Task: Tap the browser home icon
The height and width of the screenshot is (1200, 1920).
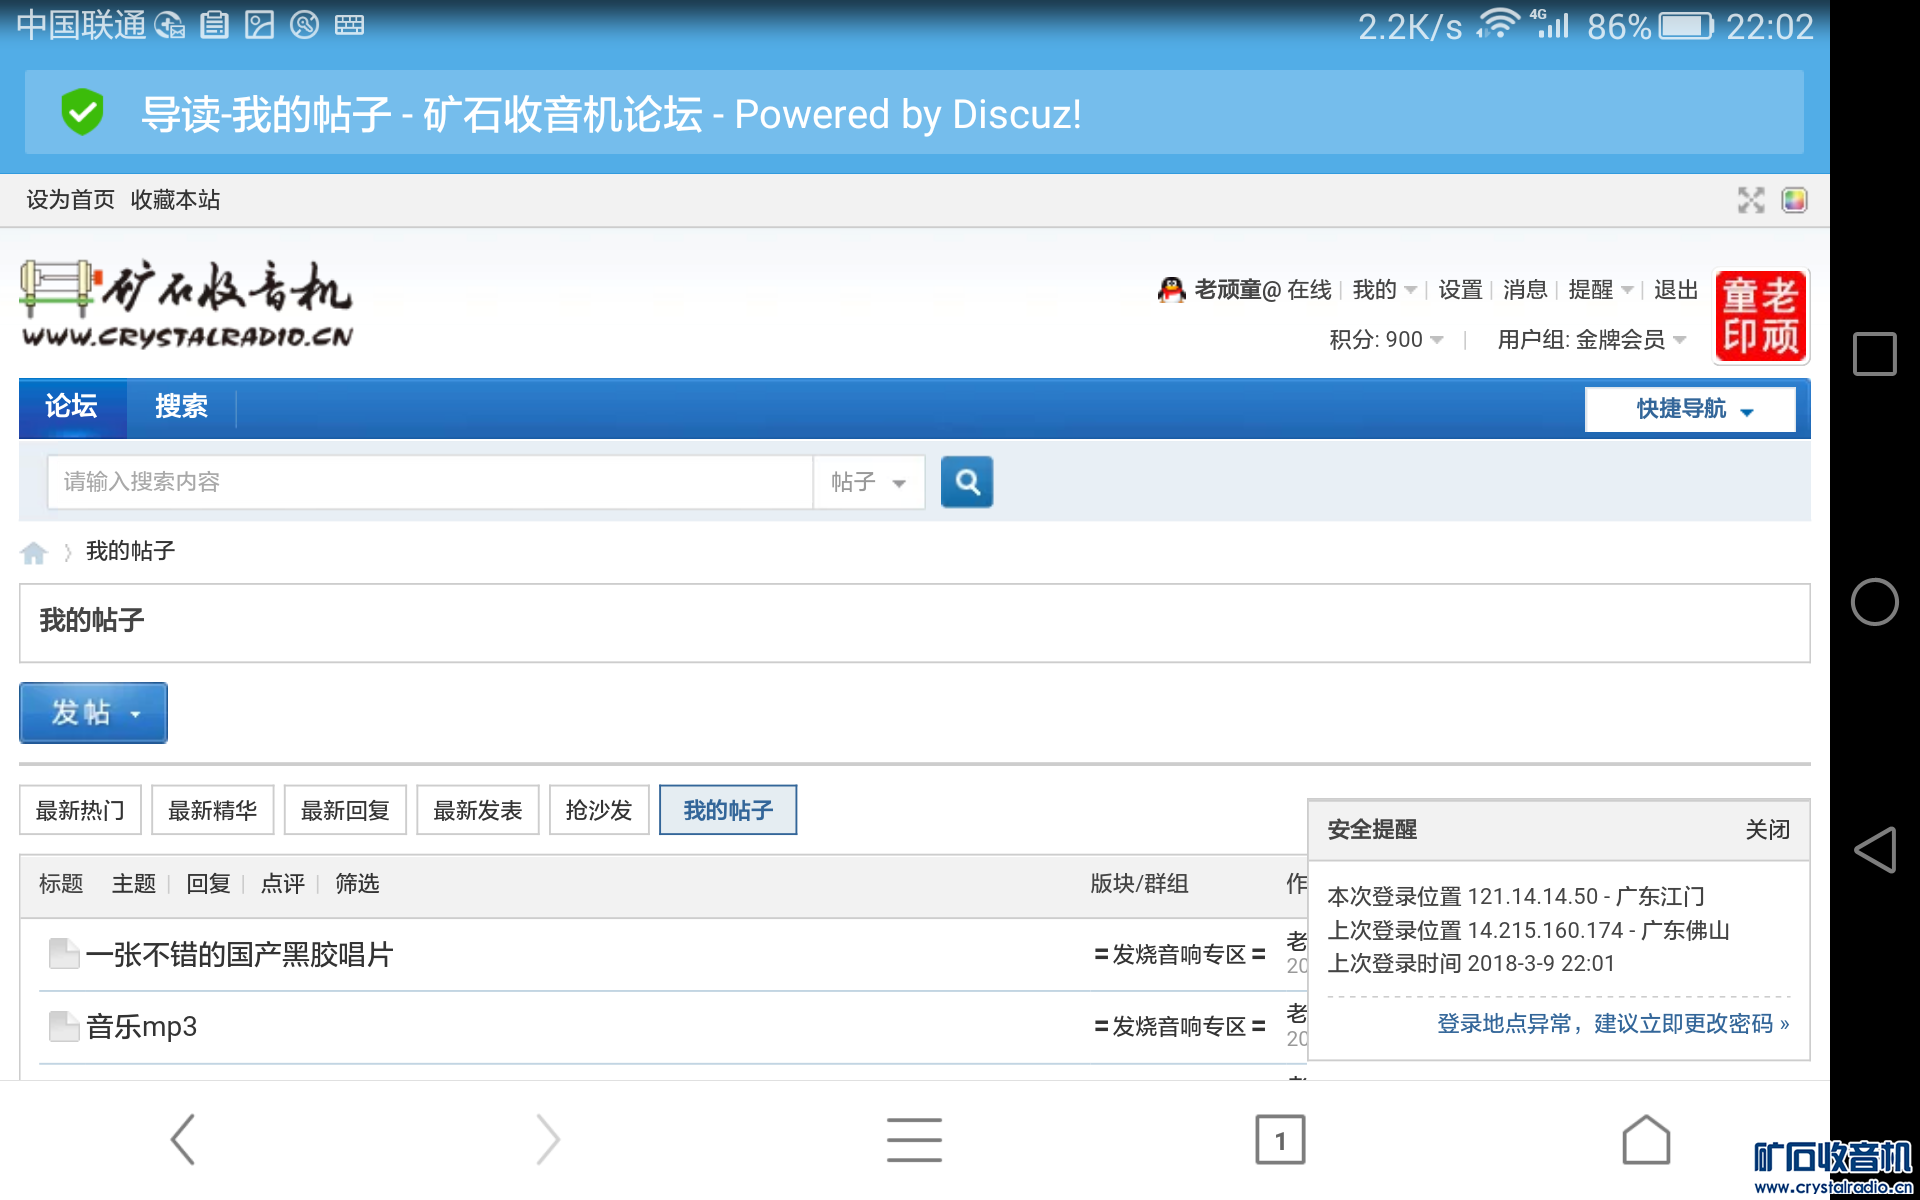Action: pyautogui.click(x=1645, y=1139)
